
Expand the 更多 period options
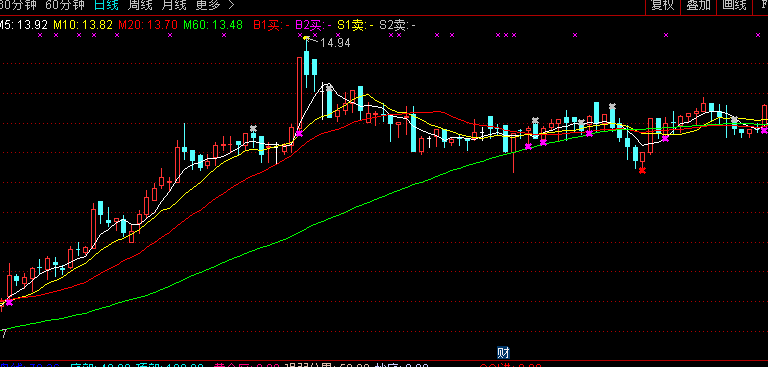[x=215, y=5]
